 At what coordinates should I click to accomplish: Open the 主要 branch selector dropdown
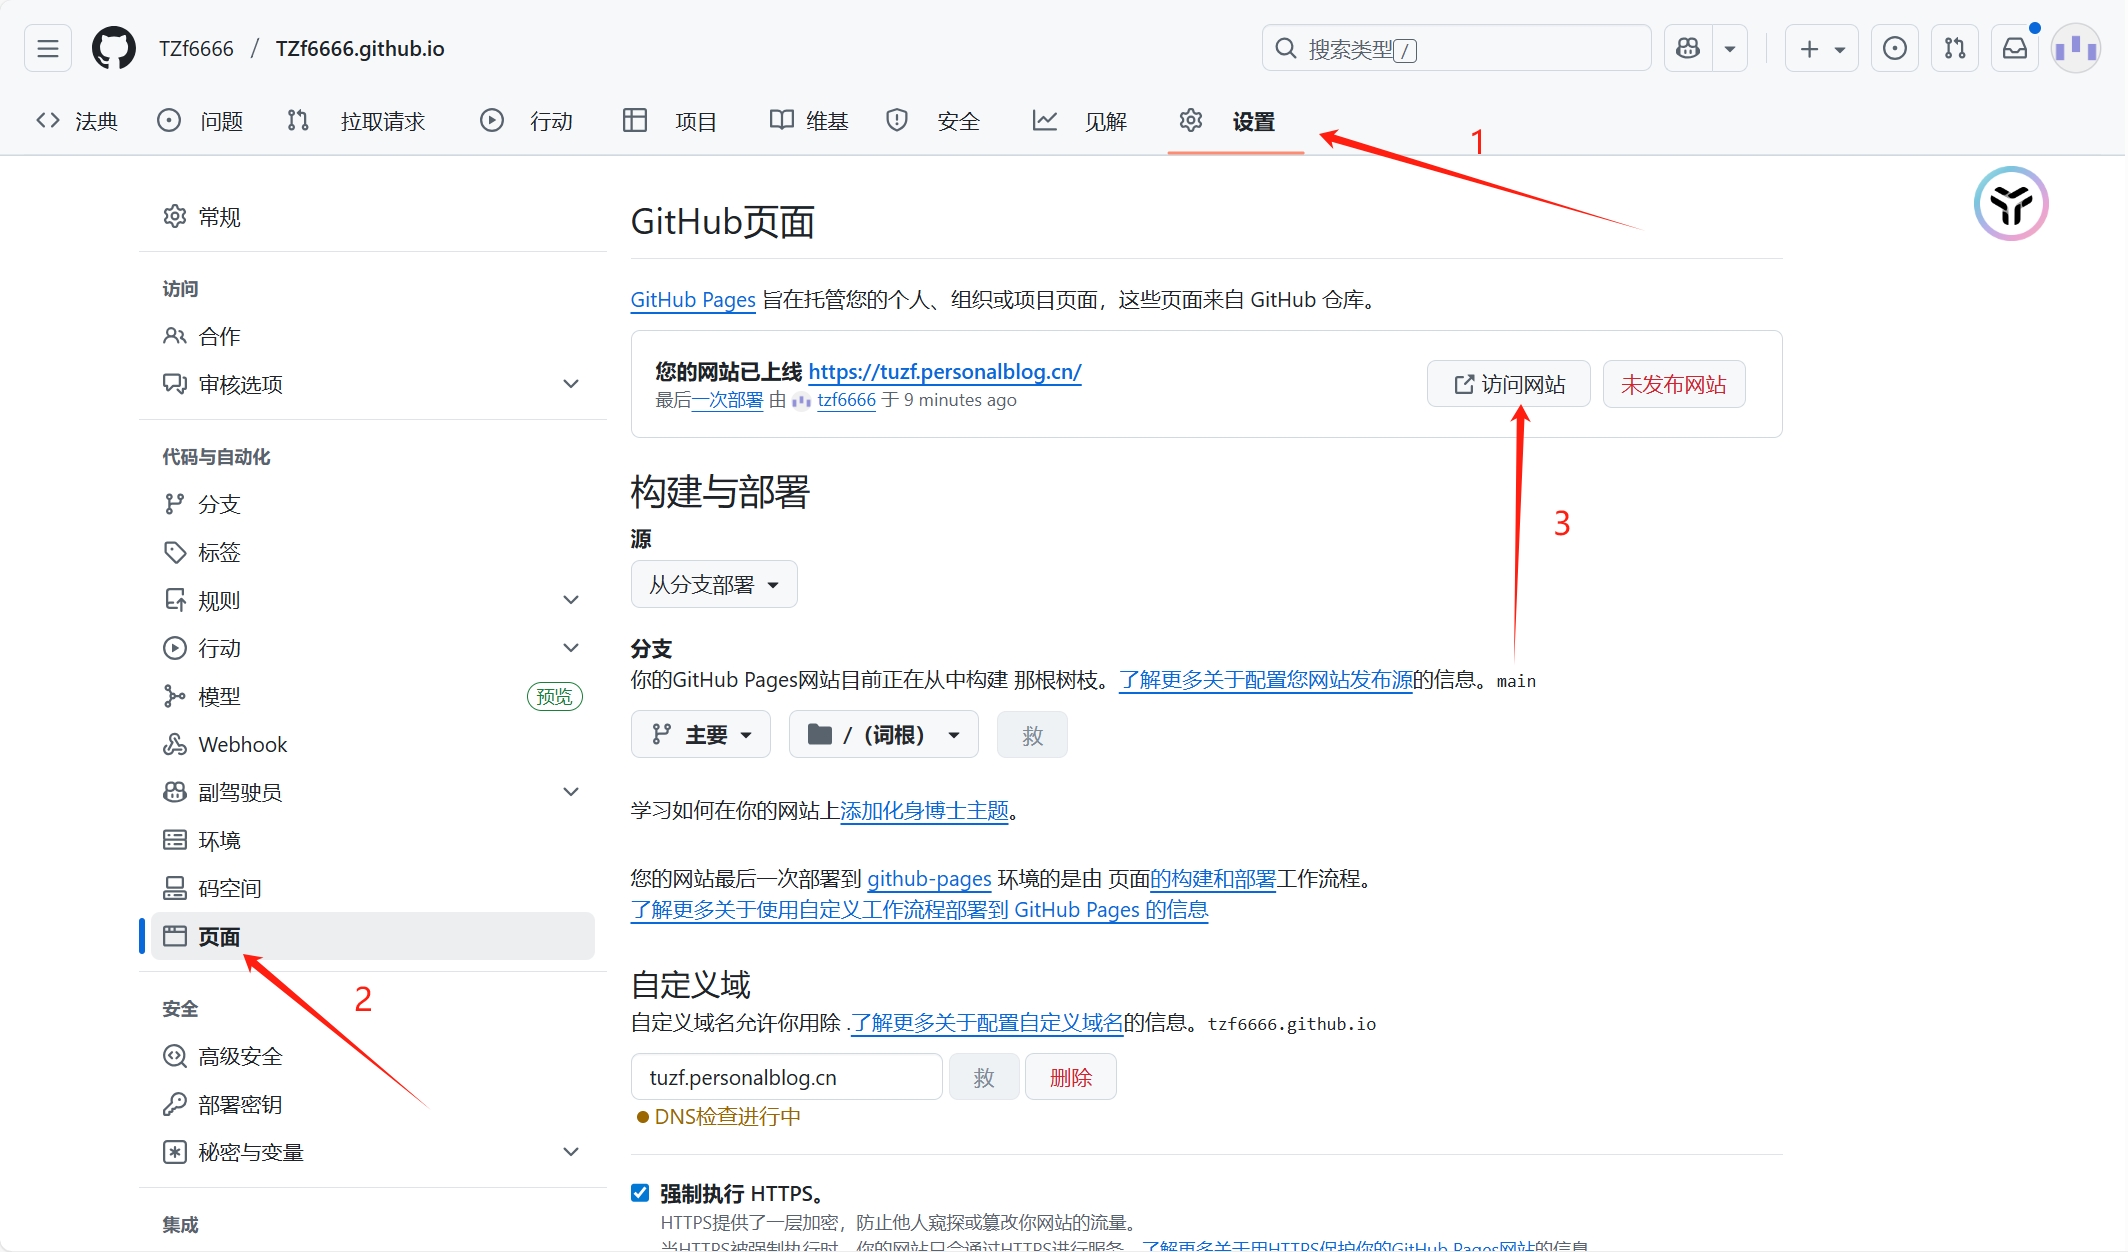700,735
